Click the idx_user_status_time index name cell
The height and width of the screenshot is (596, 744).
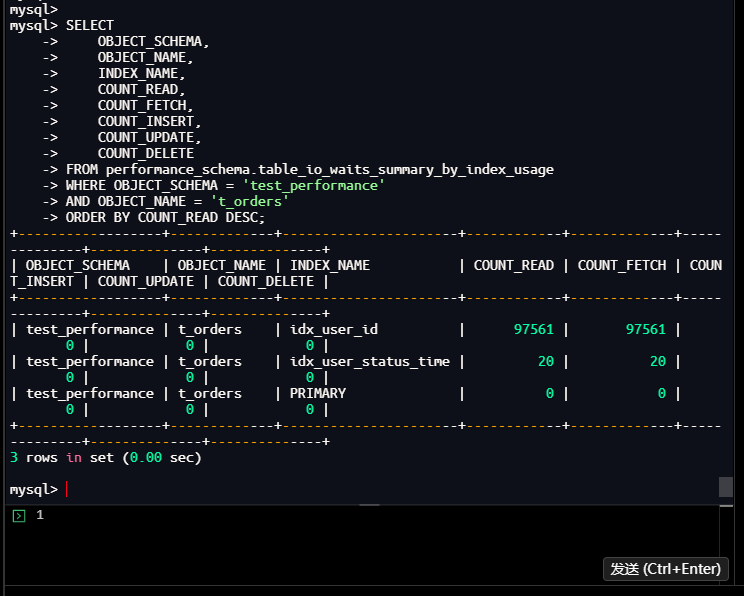click(370, 362)
